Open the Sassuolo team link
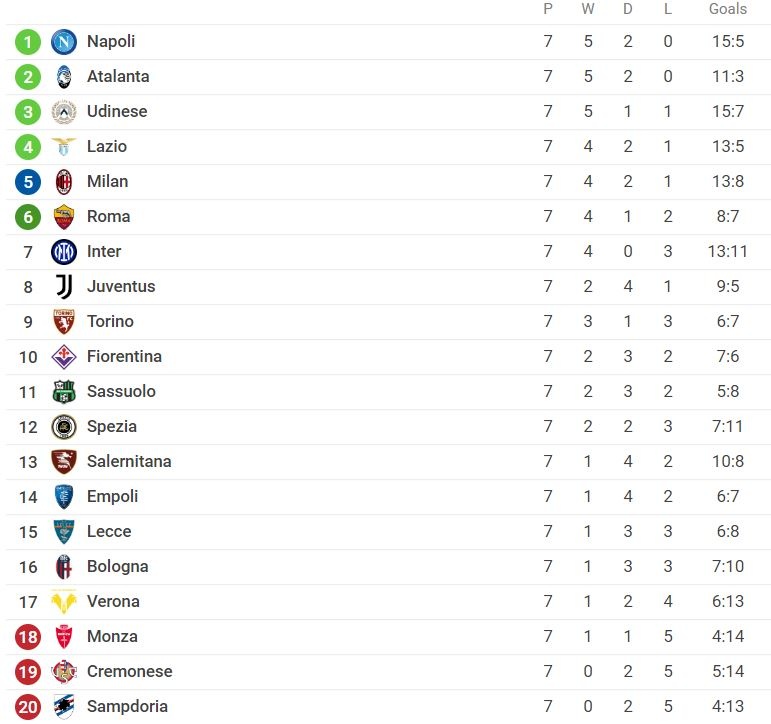 (x=121, y=392)
